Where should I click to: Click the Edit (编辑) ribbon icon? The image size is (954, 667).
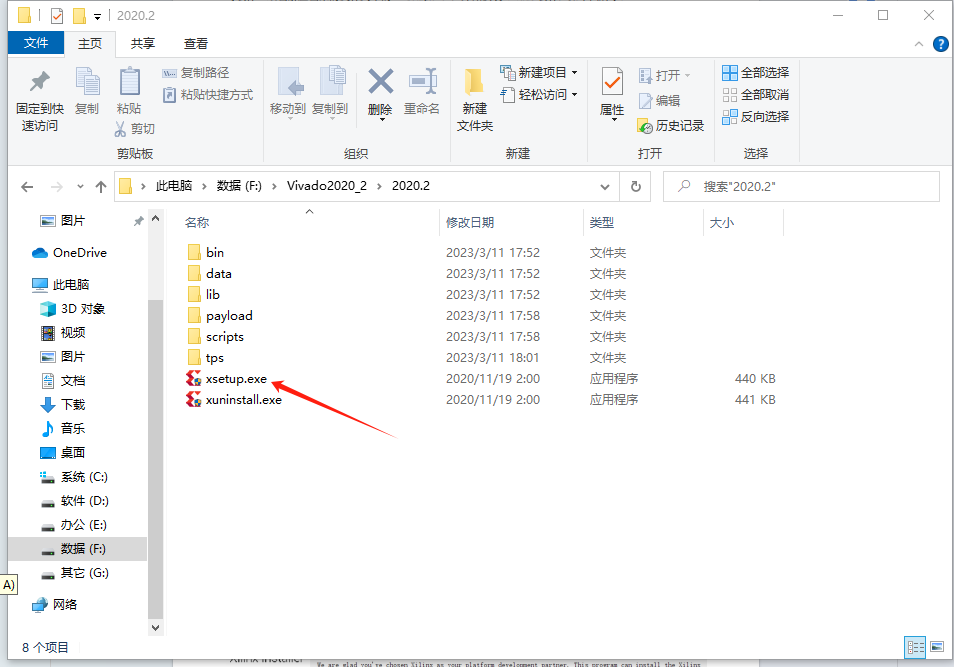645,100
